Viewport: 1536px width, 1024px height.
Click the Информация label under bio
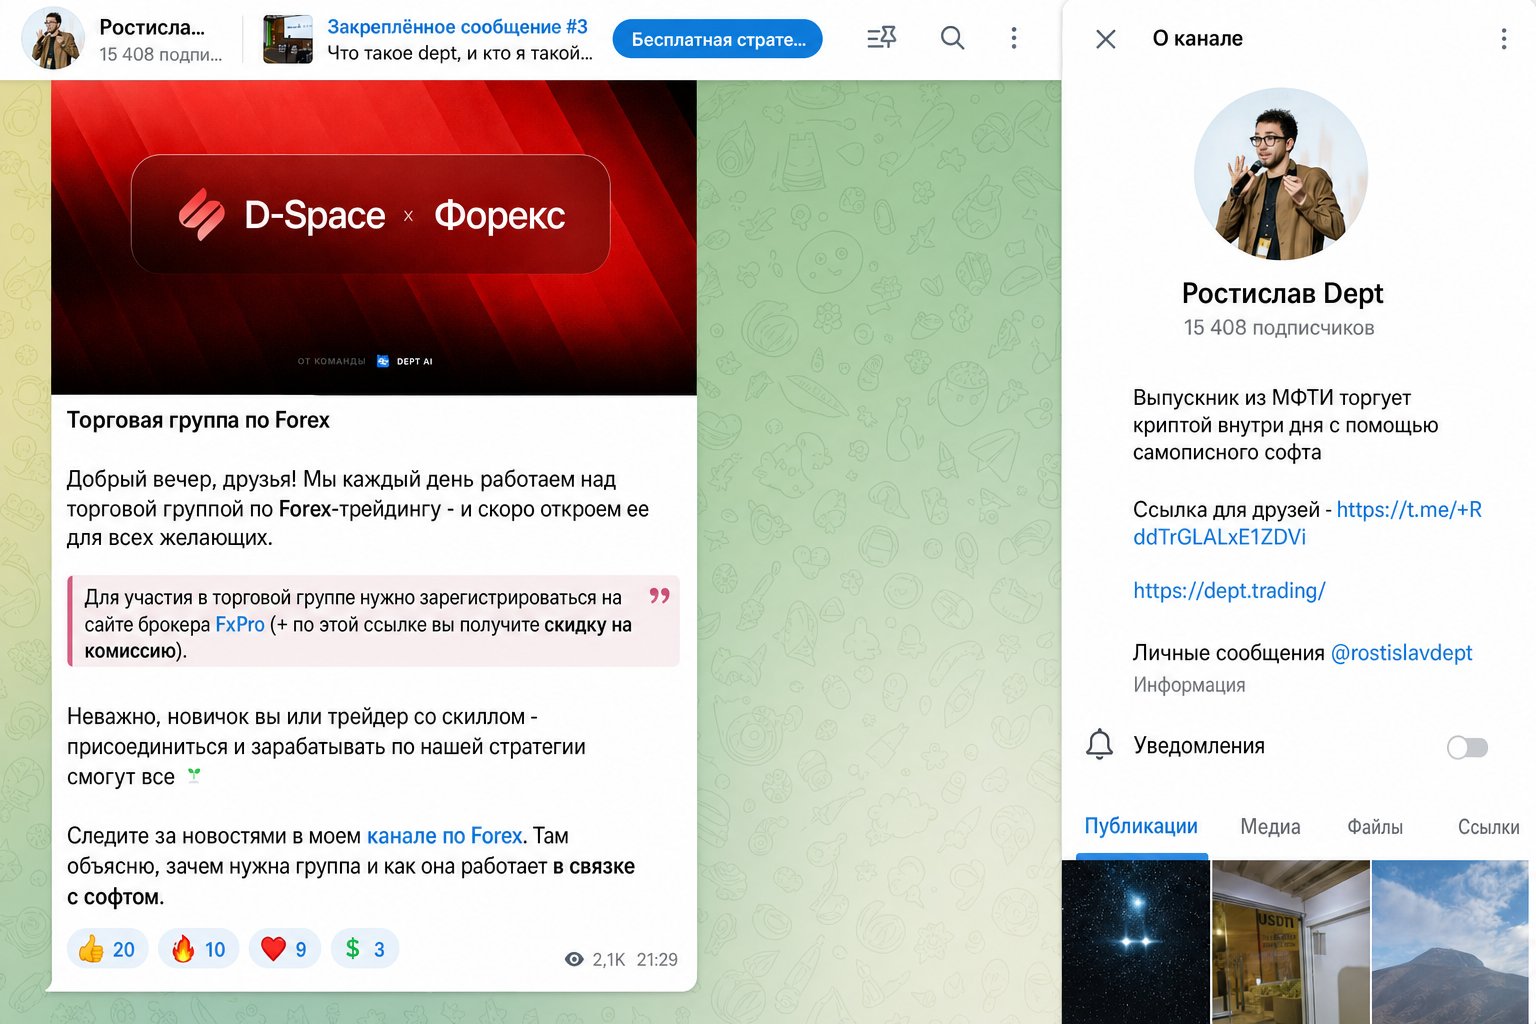pos(1189,685)
